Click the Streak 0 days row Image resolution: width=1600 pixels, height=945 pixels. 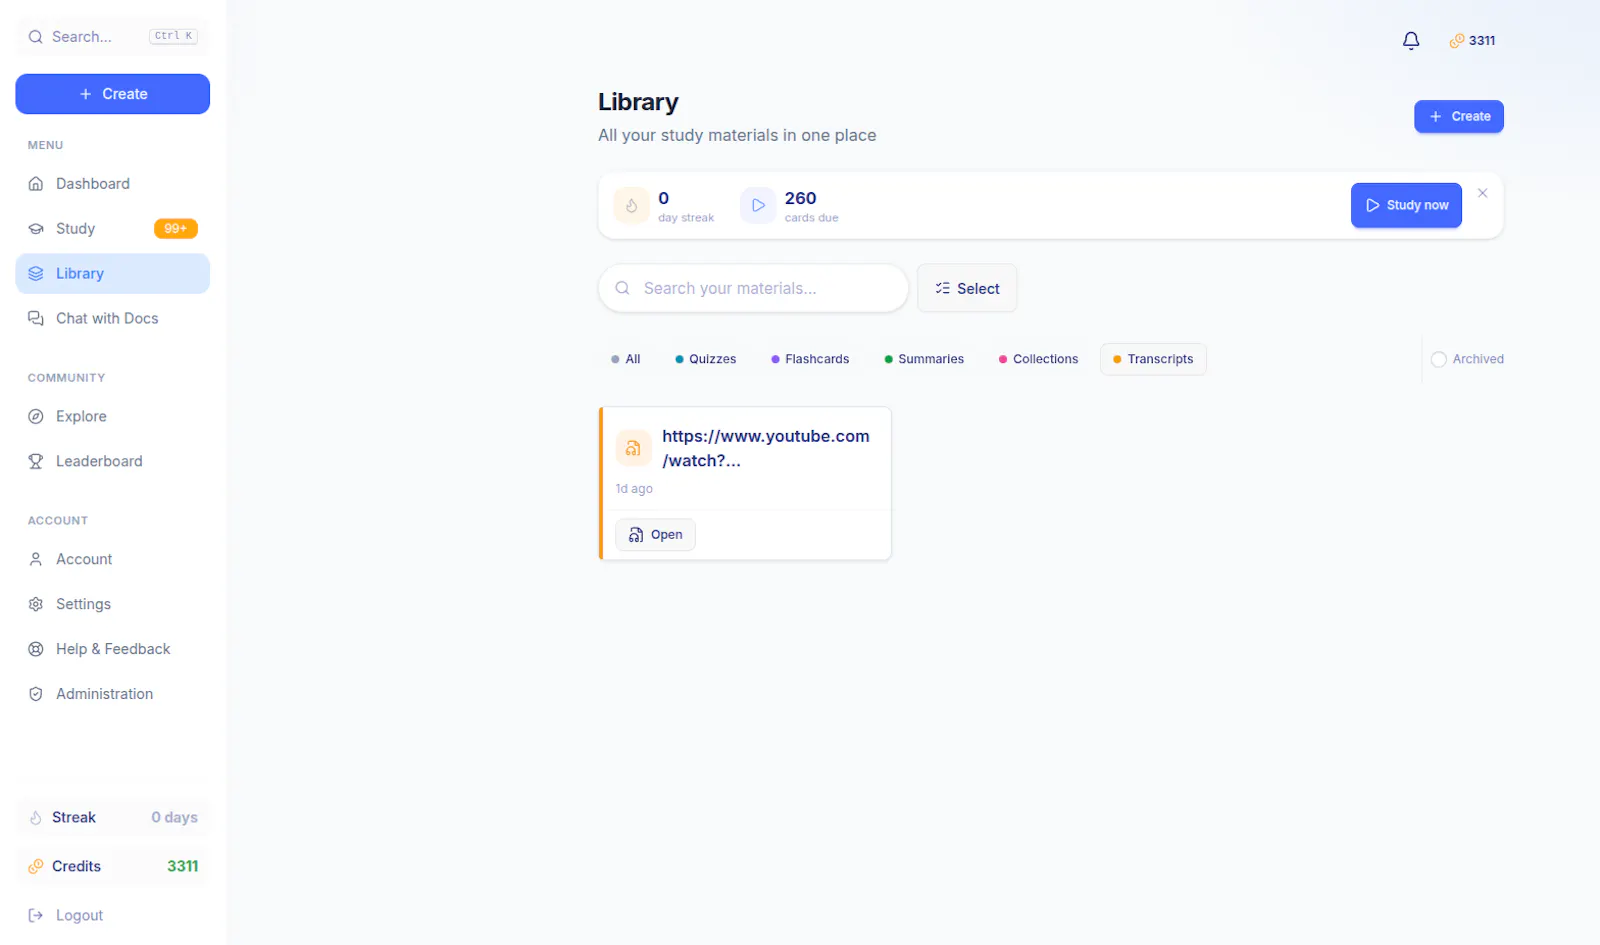pyautogui.click(x=113, y=818)
